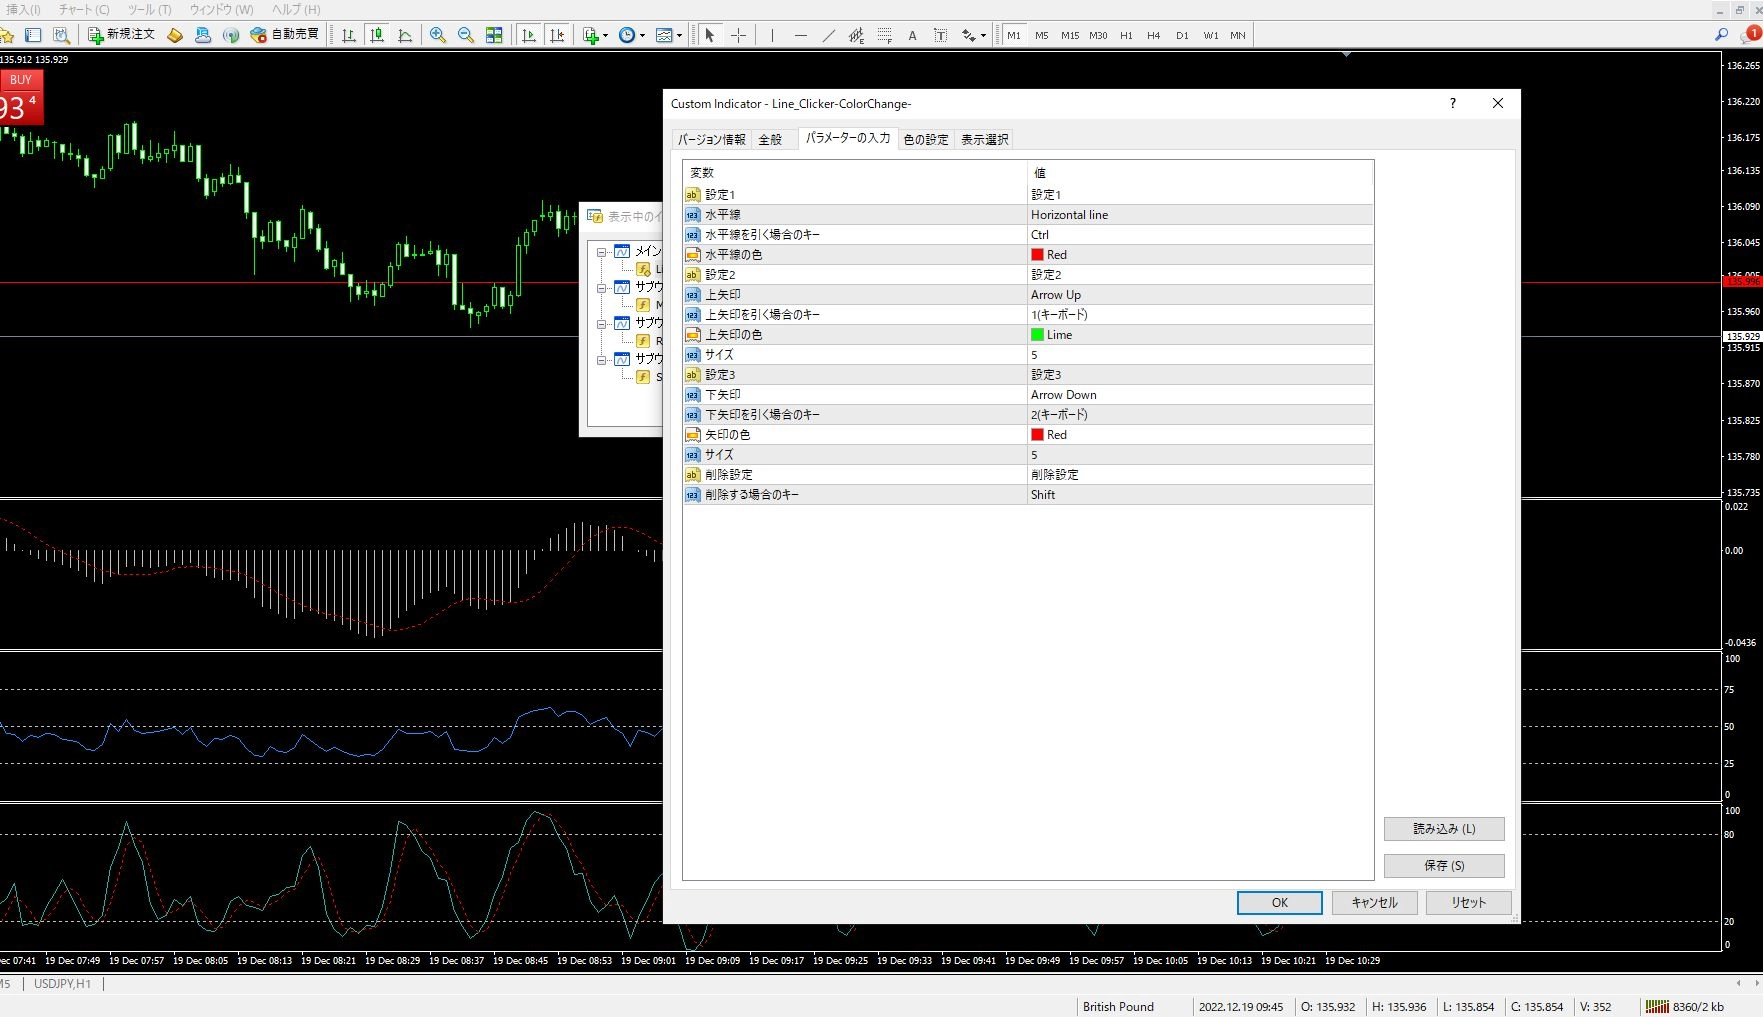
Task: Select the trendline drawing tool
Action: pos(828,35)
